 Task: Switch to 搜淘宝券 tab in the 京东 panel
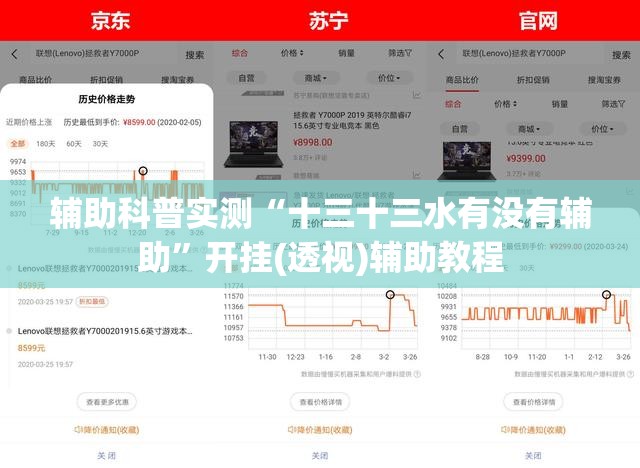click(x=177, y=80)
